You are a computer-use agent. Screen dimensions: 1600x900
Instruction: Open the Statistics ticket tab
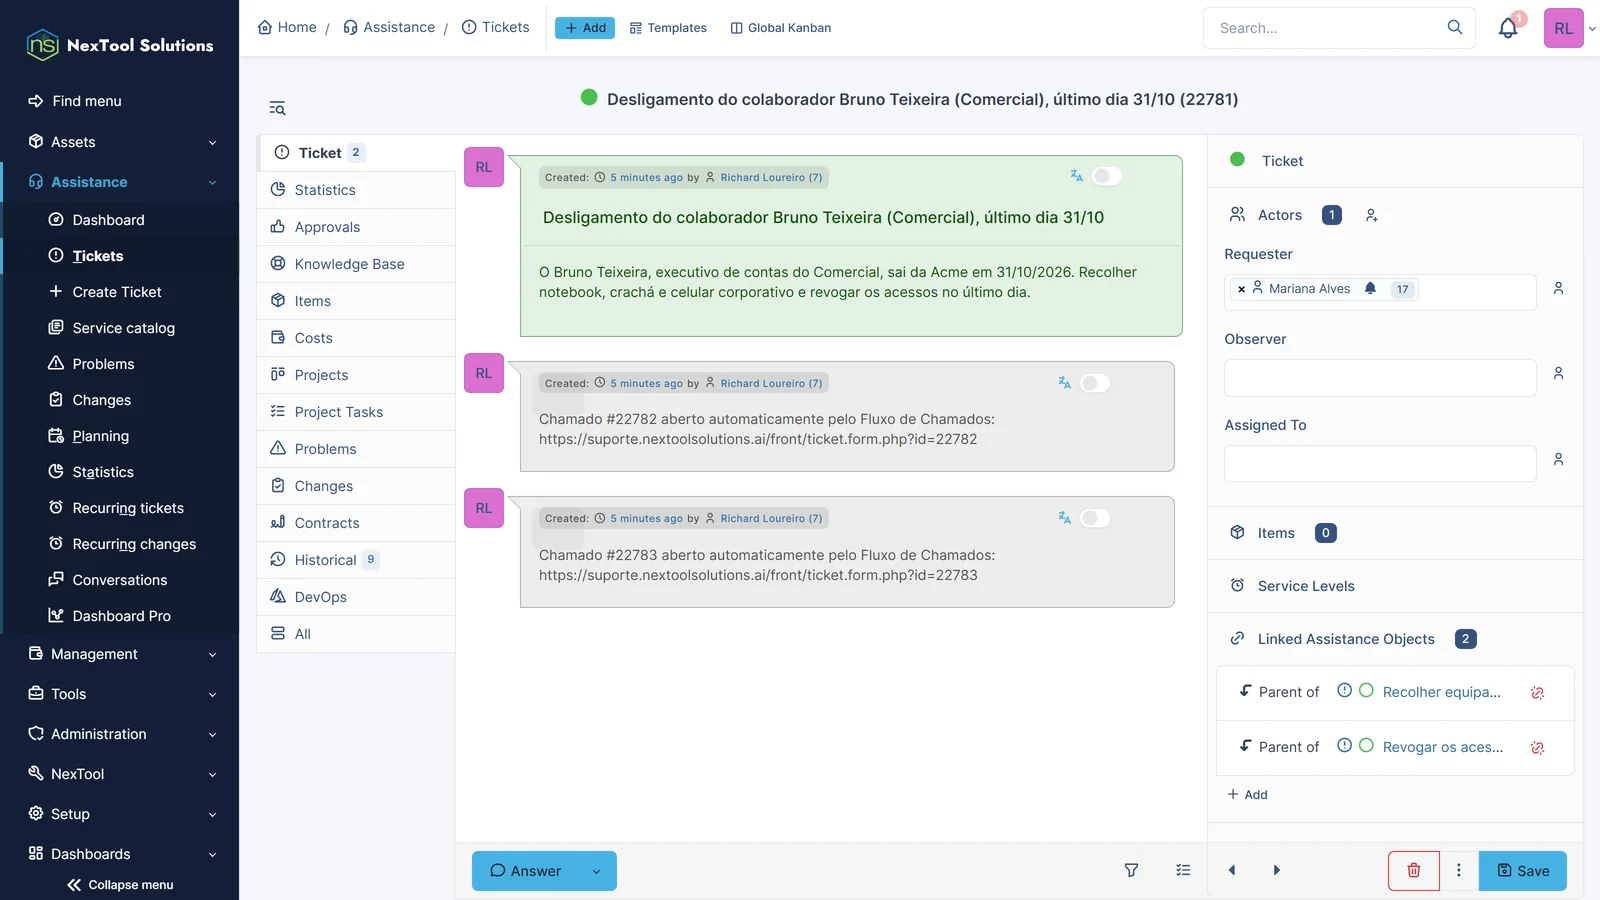pos(356,190)
